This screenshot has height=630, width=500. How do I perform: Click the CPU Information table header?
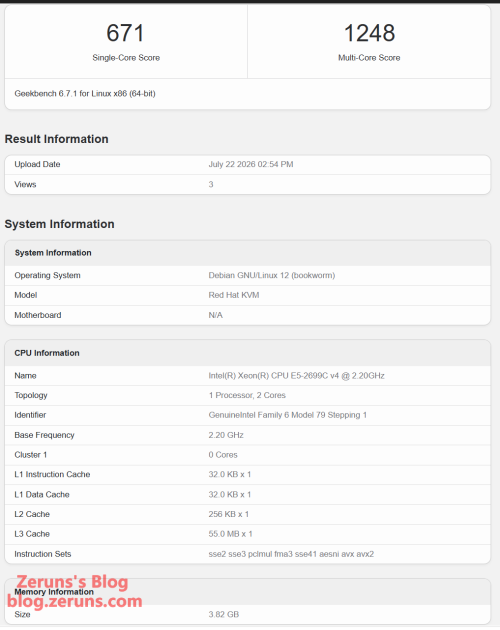click(x=248, y=353)
